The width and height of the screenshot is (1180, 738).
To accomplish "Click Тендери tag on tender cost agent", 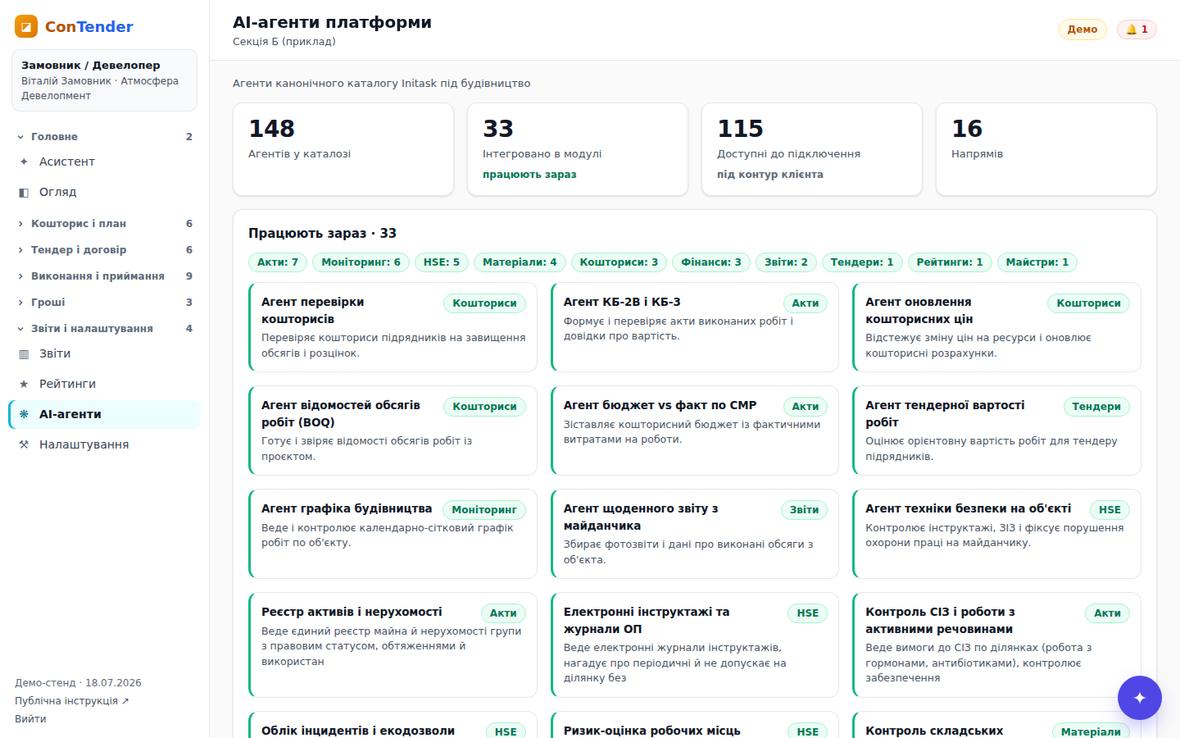I will click(1096, 406).
